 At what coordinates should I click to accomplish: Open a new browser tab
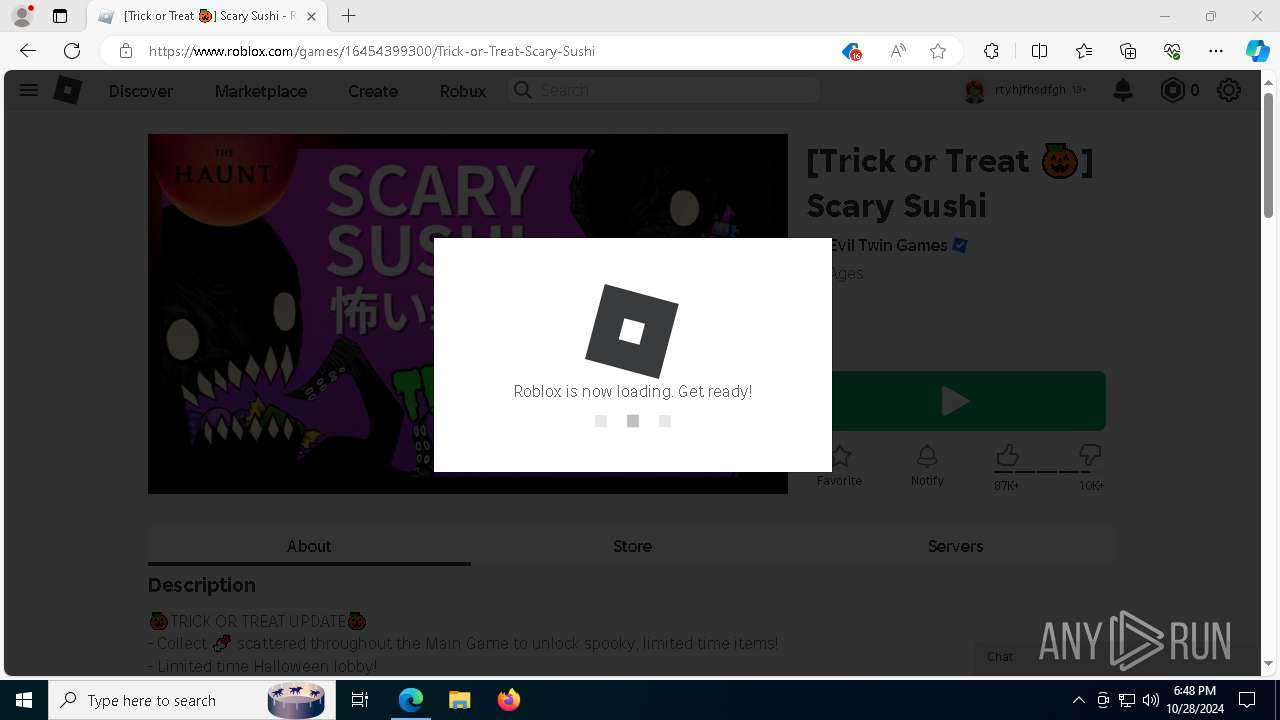[x=348, y=16]
